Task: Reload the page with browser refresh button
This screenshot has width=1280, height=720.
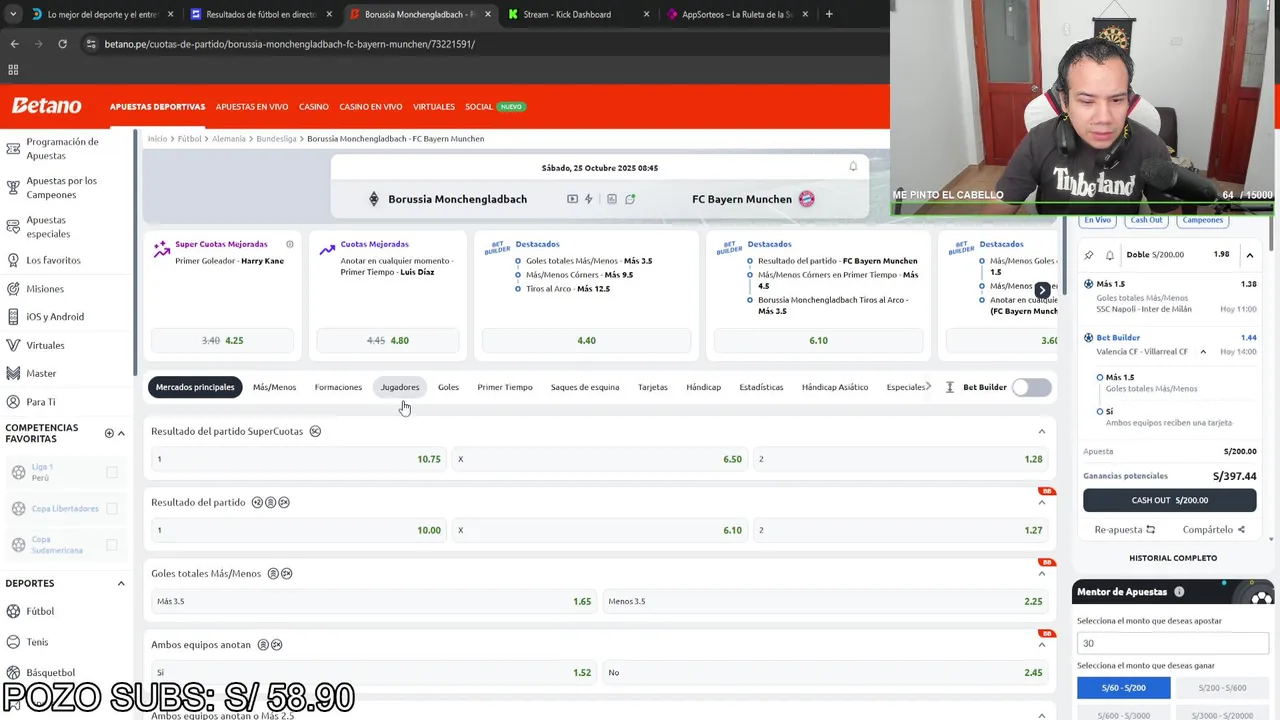Action: point(62,44)
